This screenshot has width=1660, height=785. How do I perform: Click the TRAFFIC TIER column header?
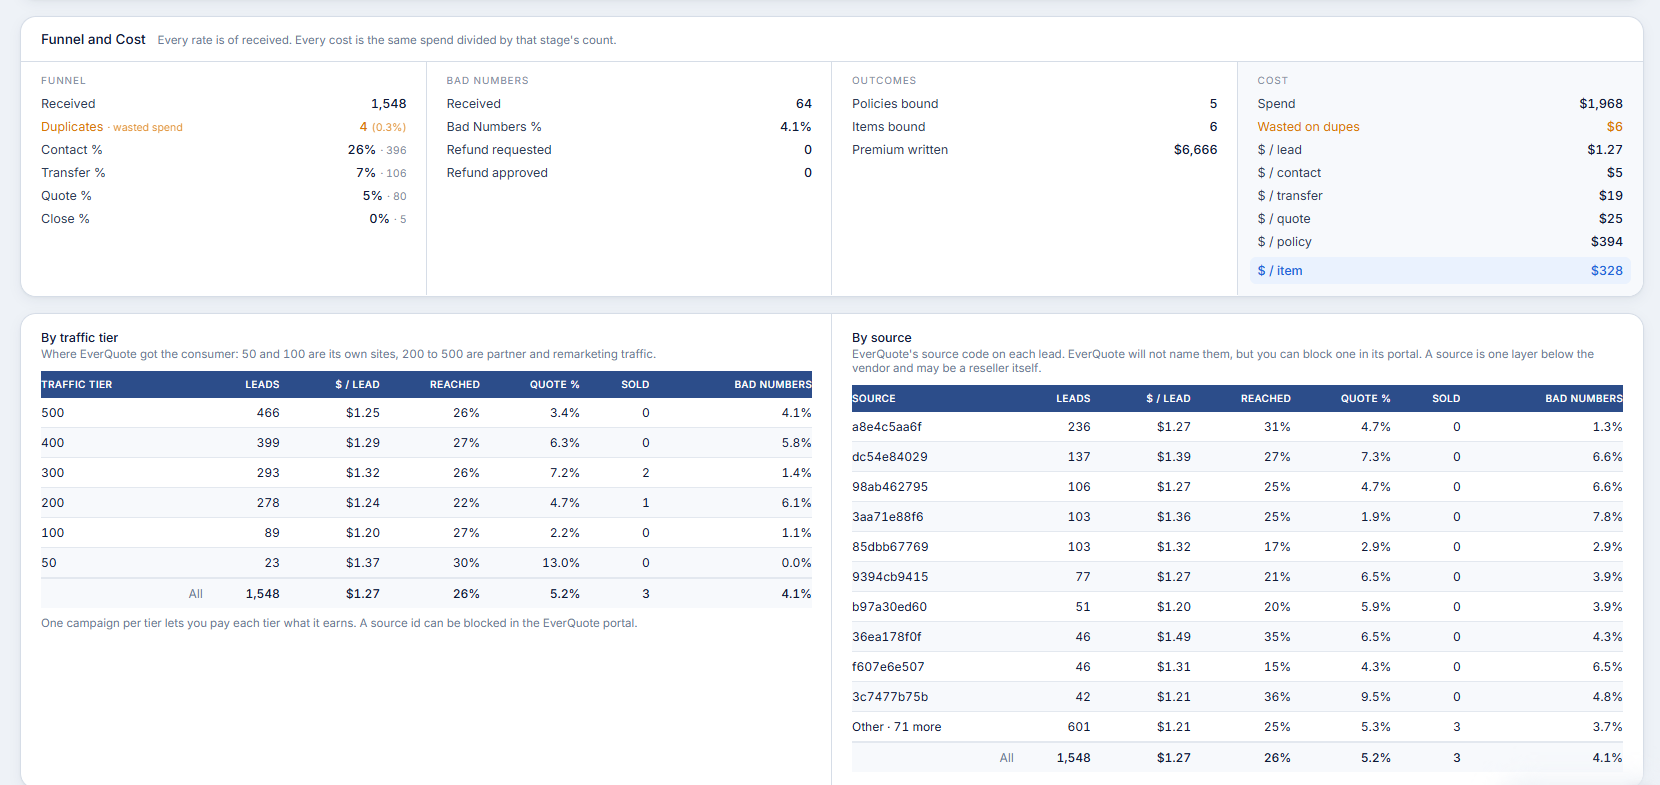click(77, 385)
